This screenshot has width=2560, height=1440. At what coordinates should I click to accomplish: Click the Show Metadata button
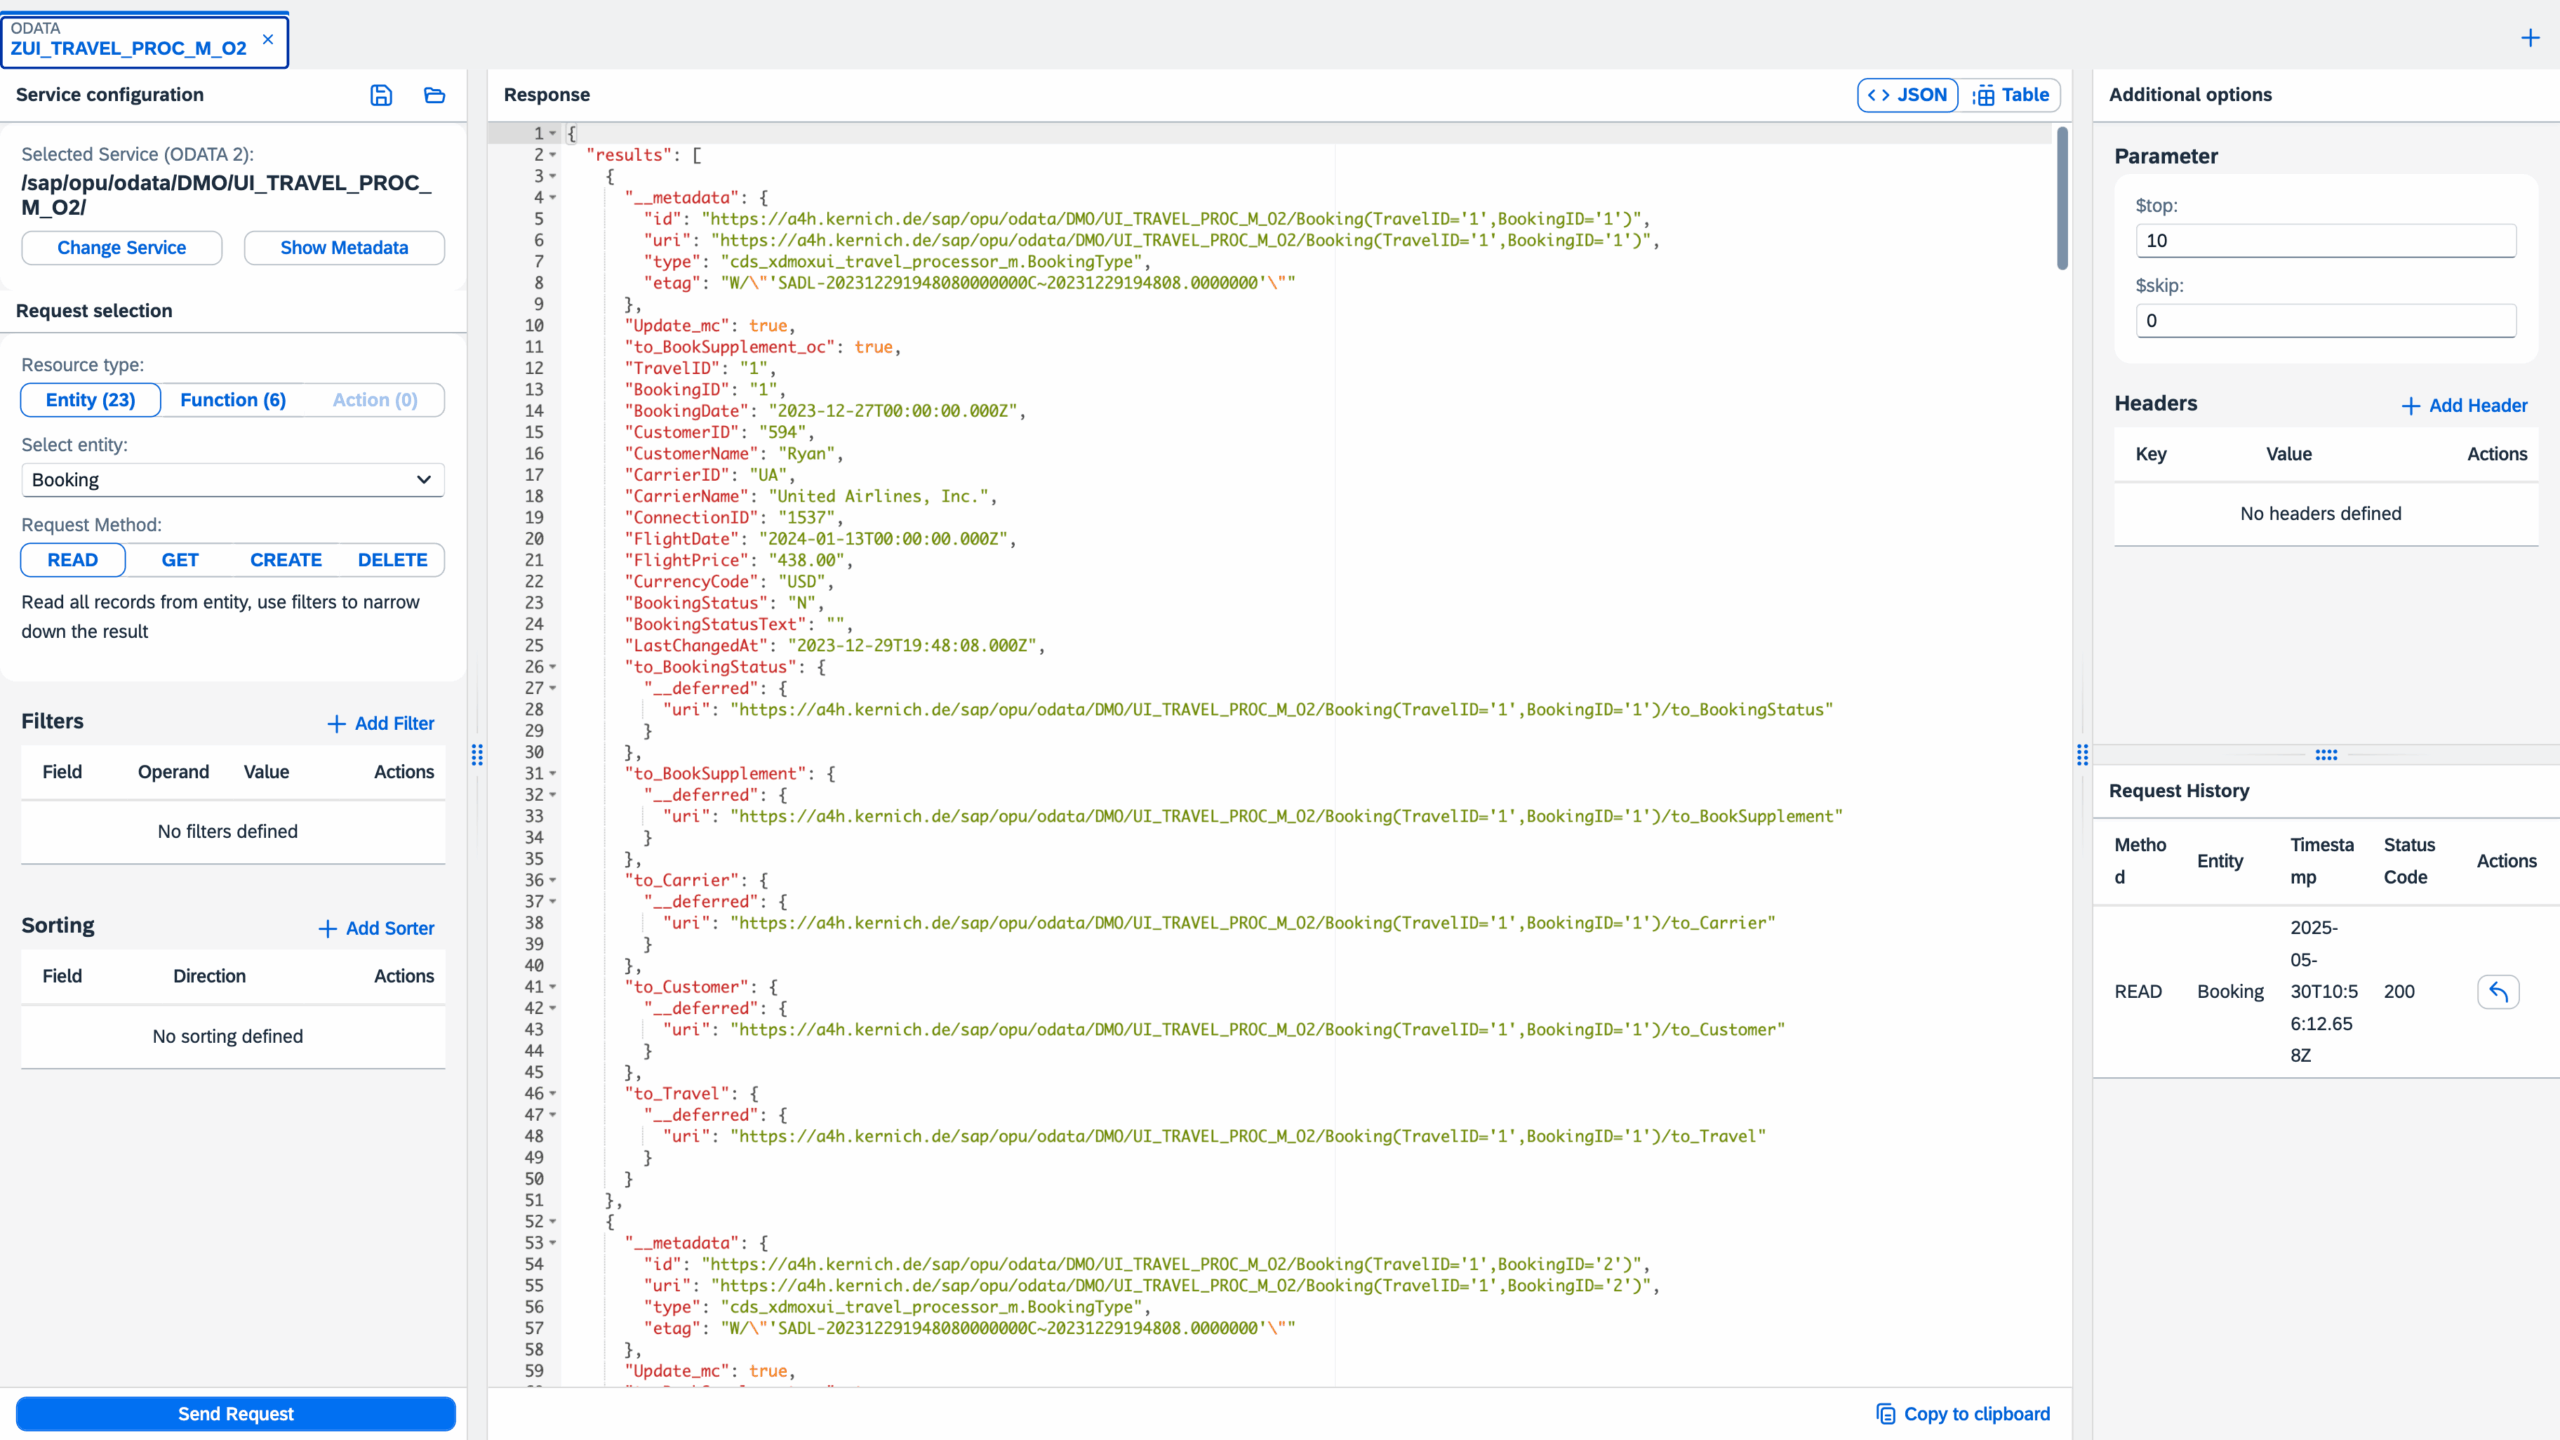tap(344, 248)
